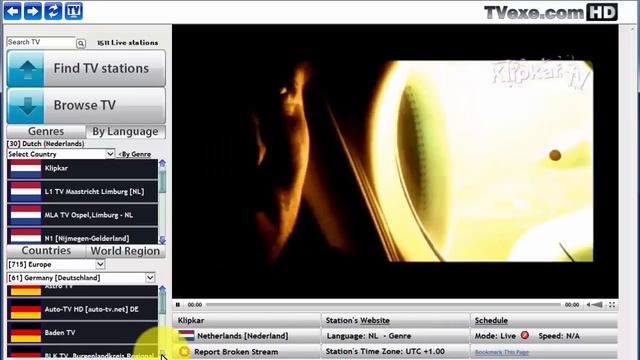Click Report Broken Stream
This screenshot has width=640, height=360.
click(236, 351)
